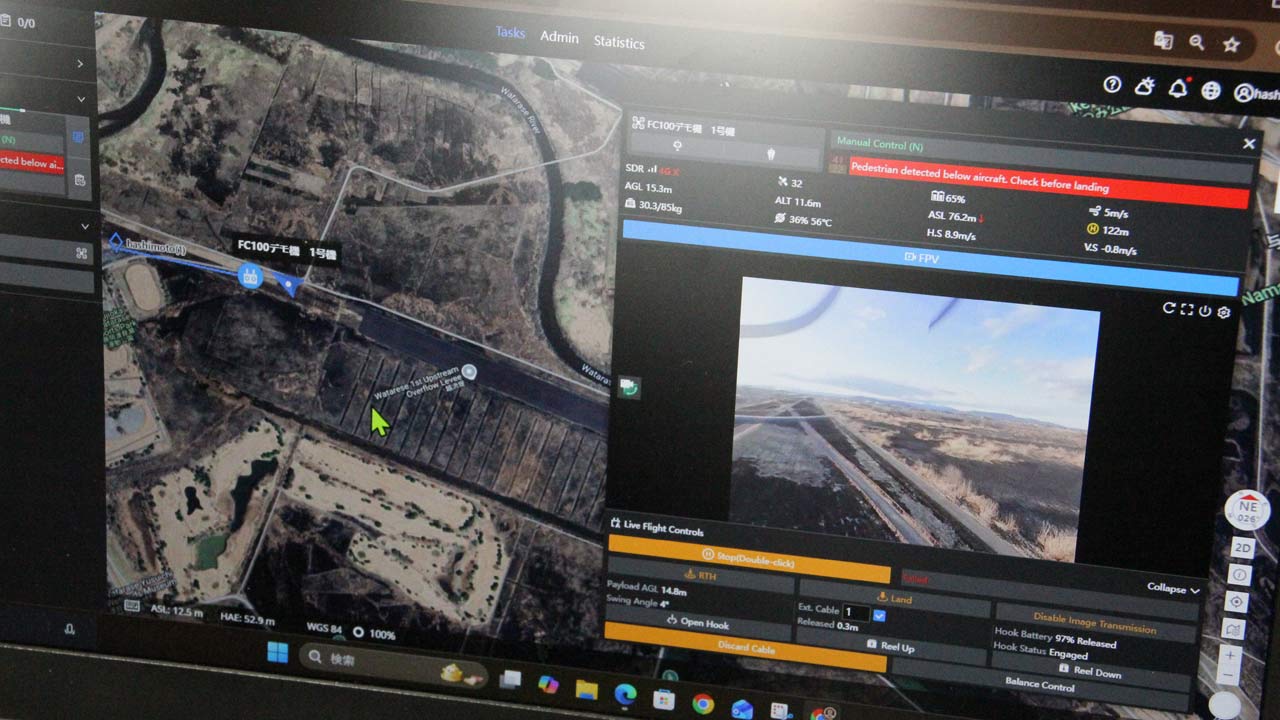Expand FPV feed to fullscreen
The height and width of the screenshot is (720, 1280).
pyautogui.click(x=1186, y=310)
